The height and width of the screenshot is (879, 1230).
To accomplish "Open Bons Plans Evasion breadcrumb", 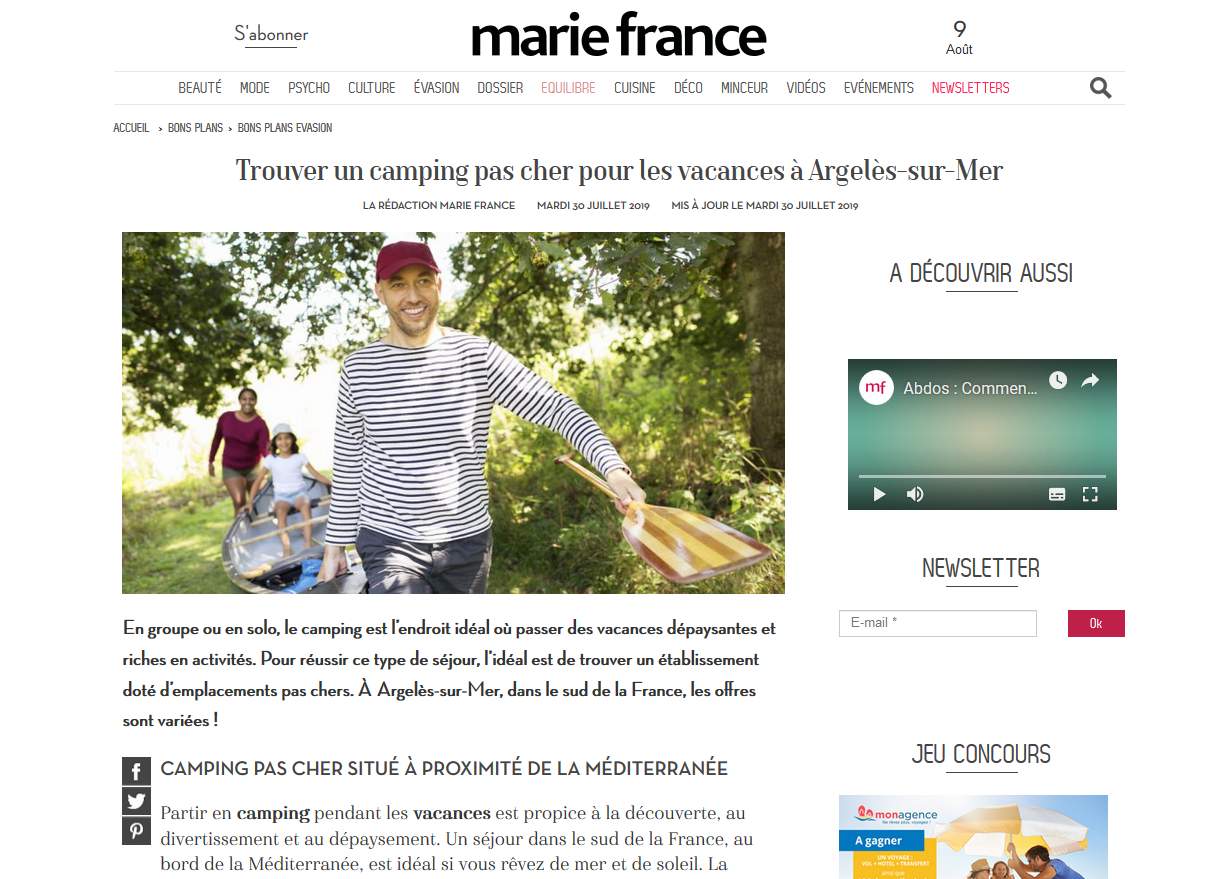I will click(x=285, y=128).
